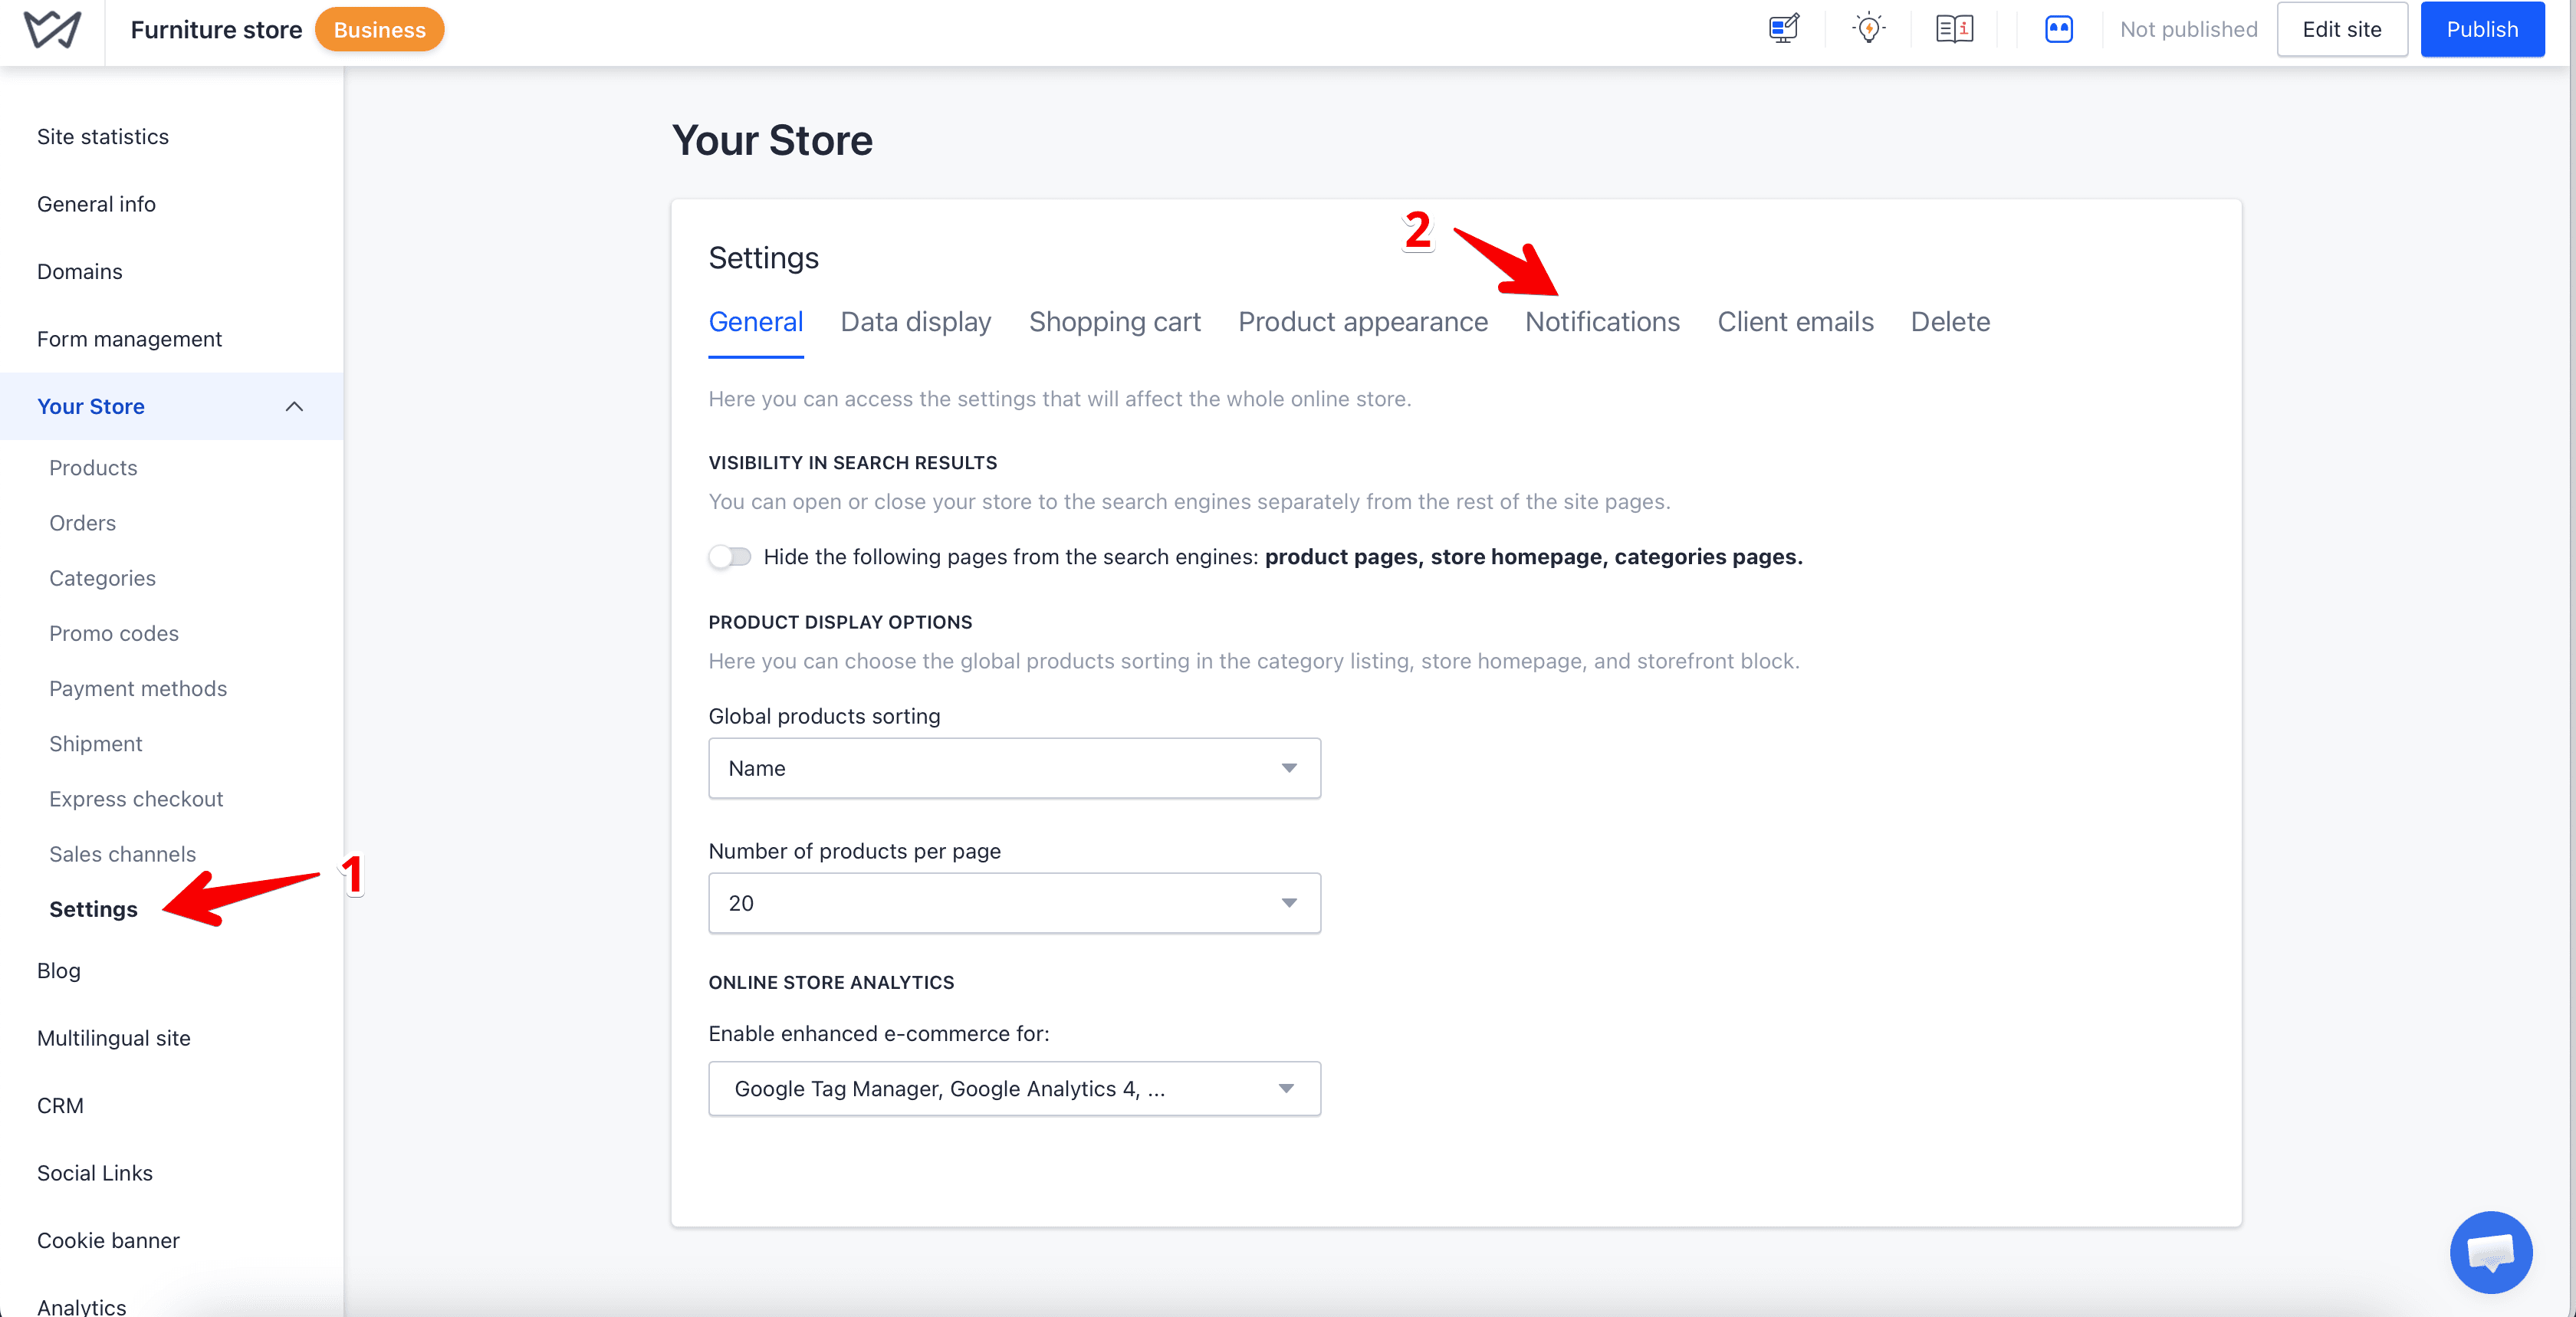Open the knowledge base book icon
This screenshot has width=2576, height=1317.
[1954, 29]
